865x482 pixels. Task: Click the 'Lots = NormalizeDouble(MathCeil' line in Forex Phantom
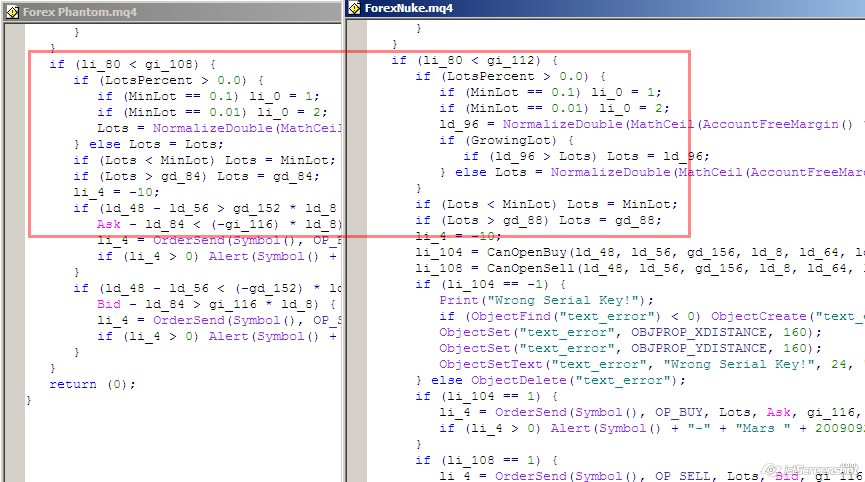click(x=220, y=128)
